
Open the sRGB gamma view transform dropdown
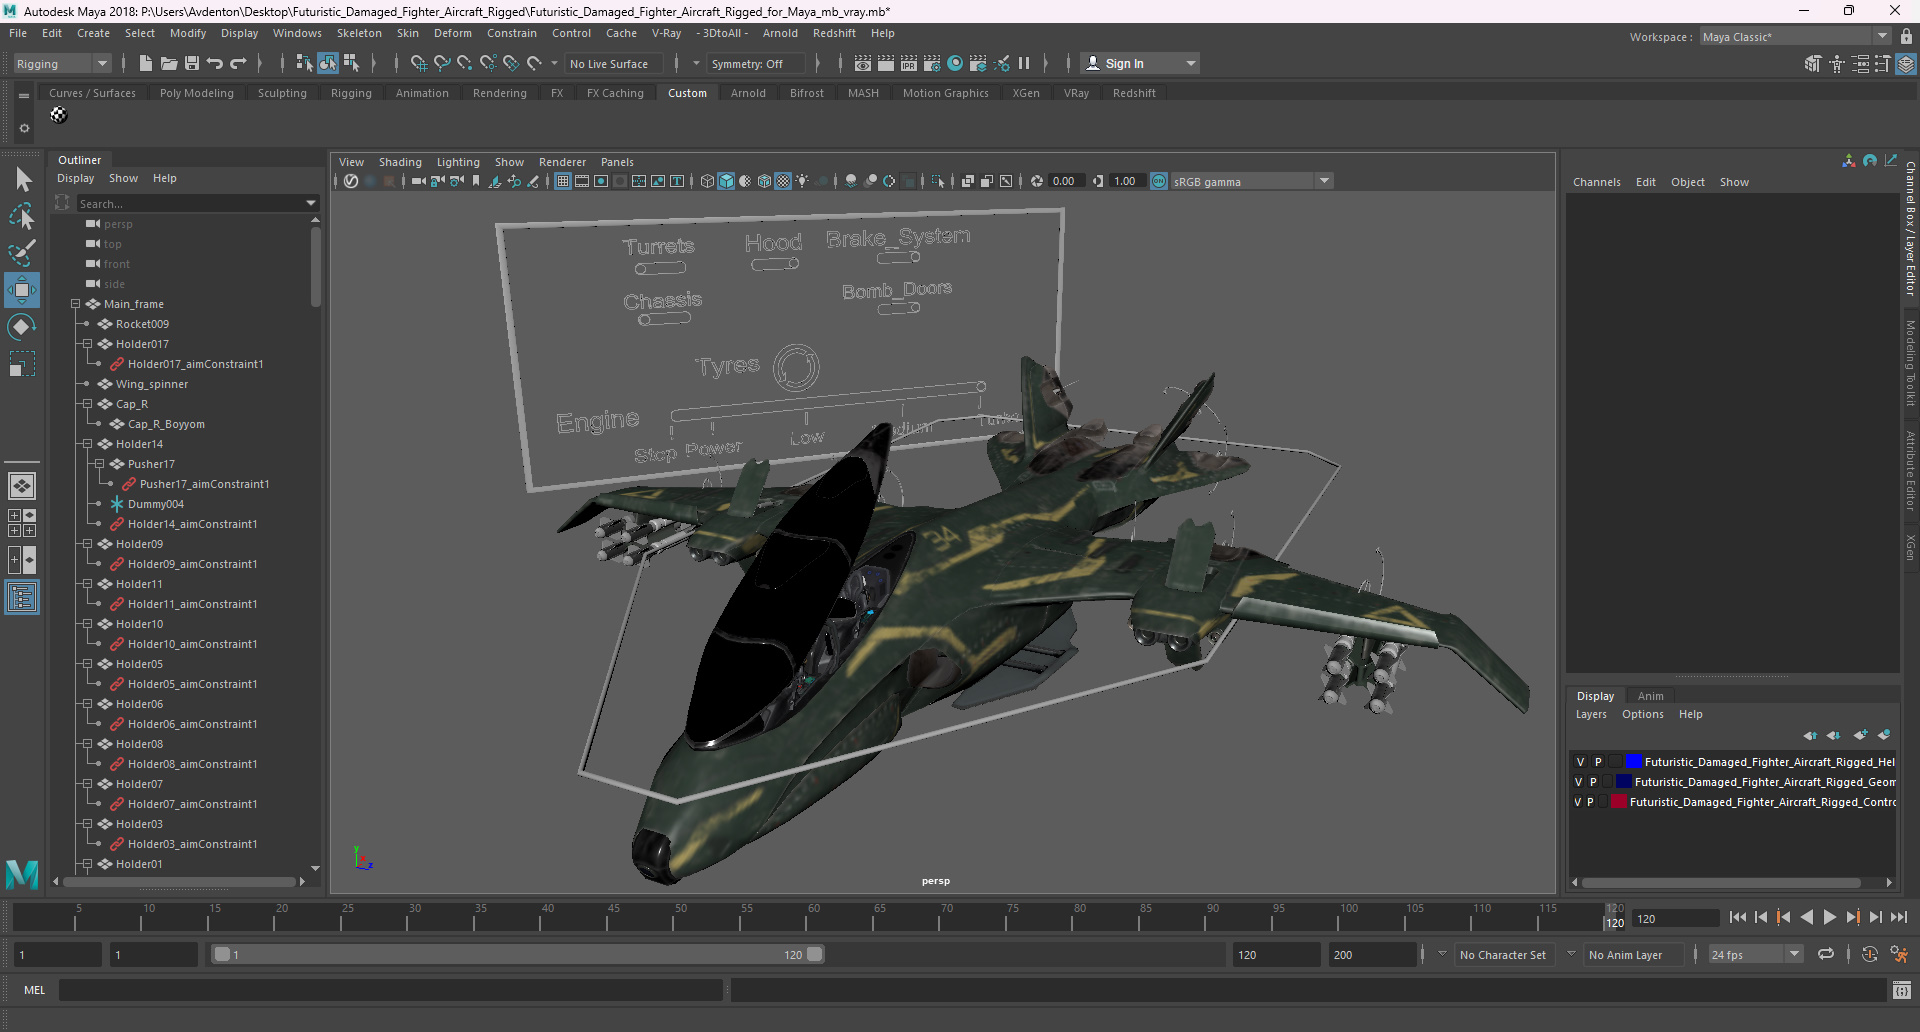(x=1251, y=181)
